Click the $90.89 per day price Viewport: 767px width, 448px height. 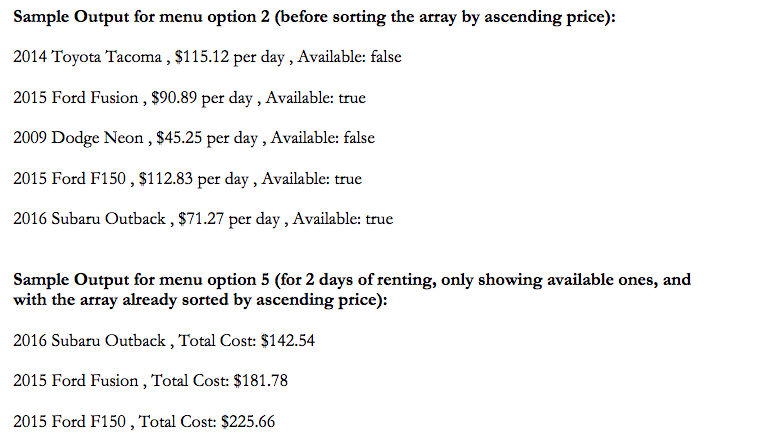(x=202, y=98)
